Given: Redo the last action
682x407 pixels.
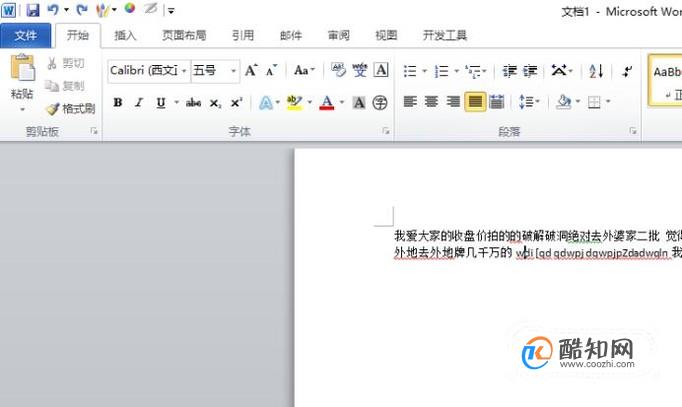Looking at the screenshot, I should [x=81, y=10].
